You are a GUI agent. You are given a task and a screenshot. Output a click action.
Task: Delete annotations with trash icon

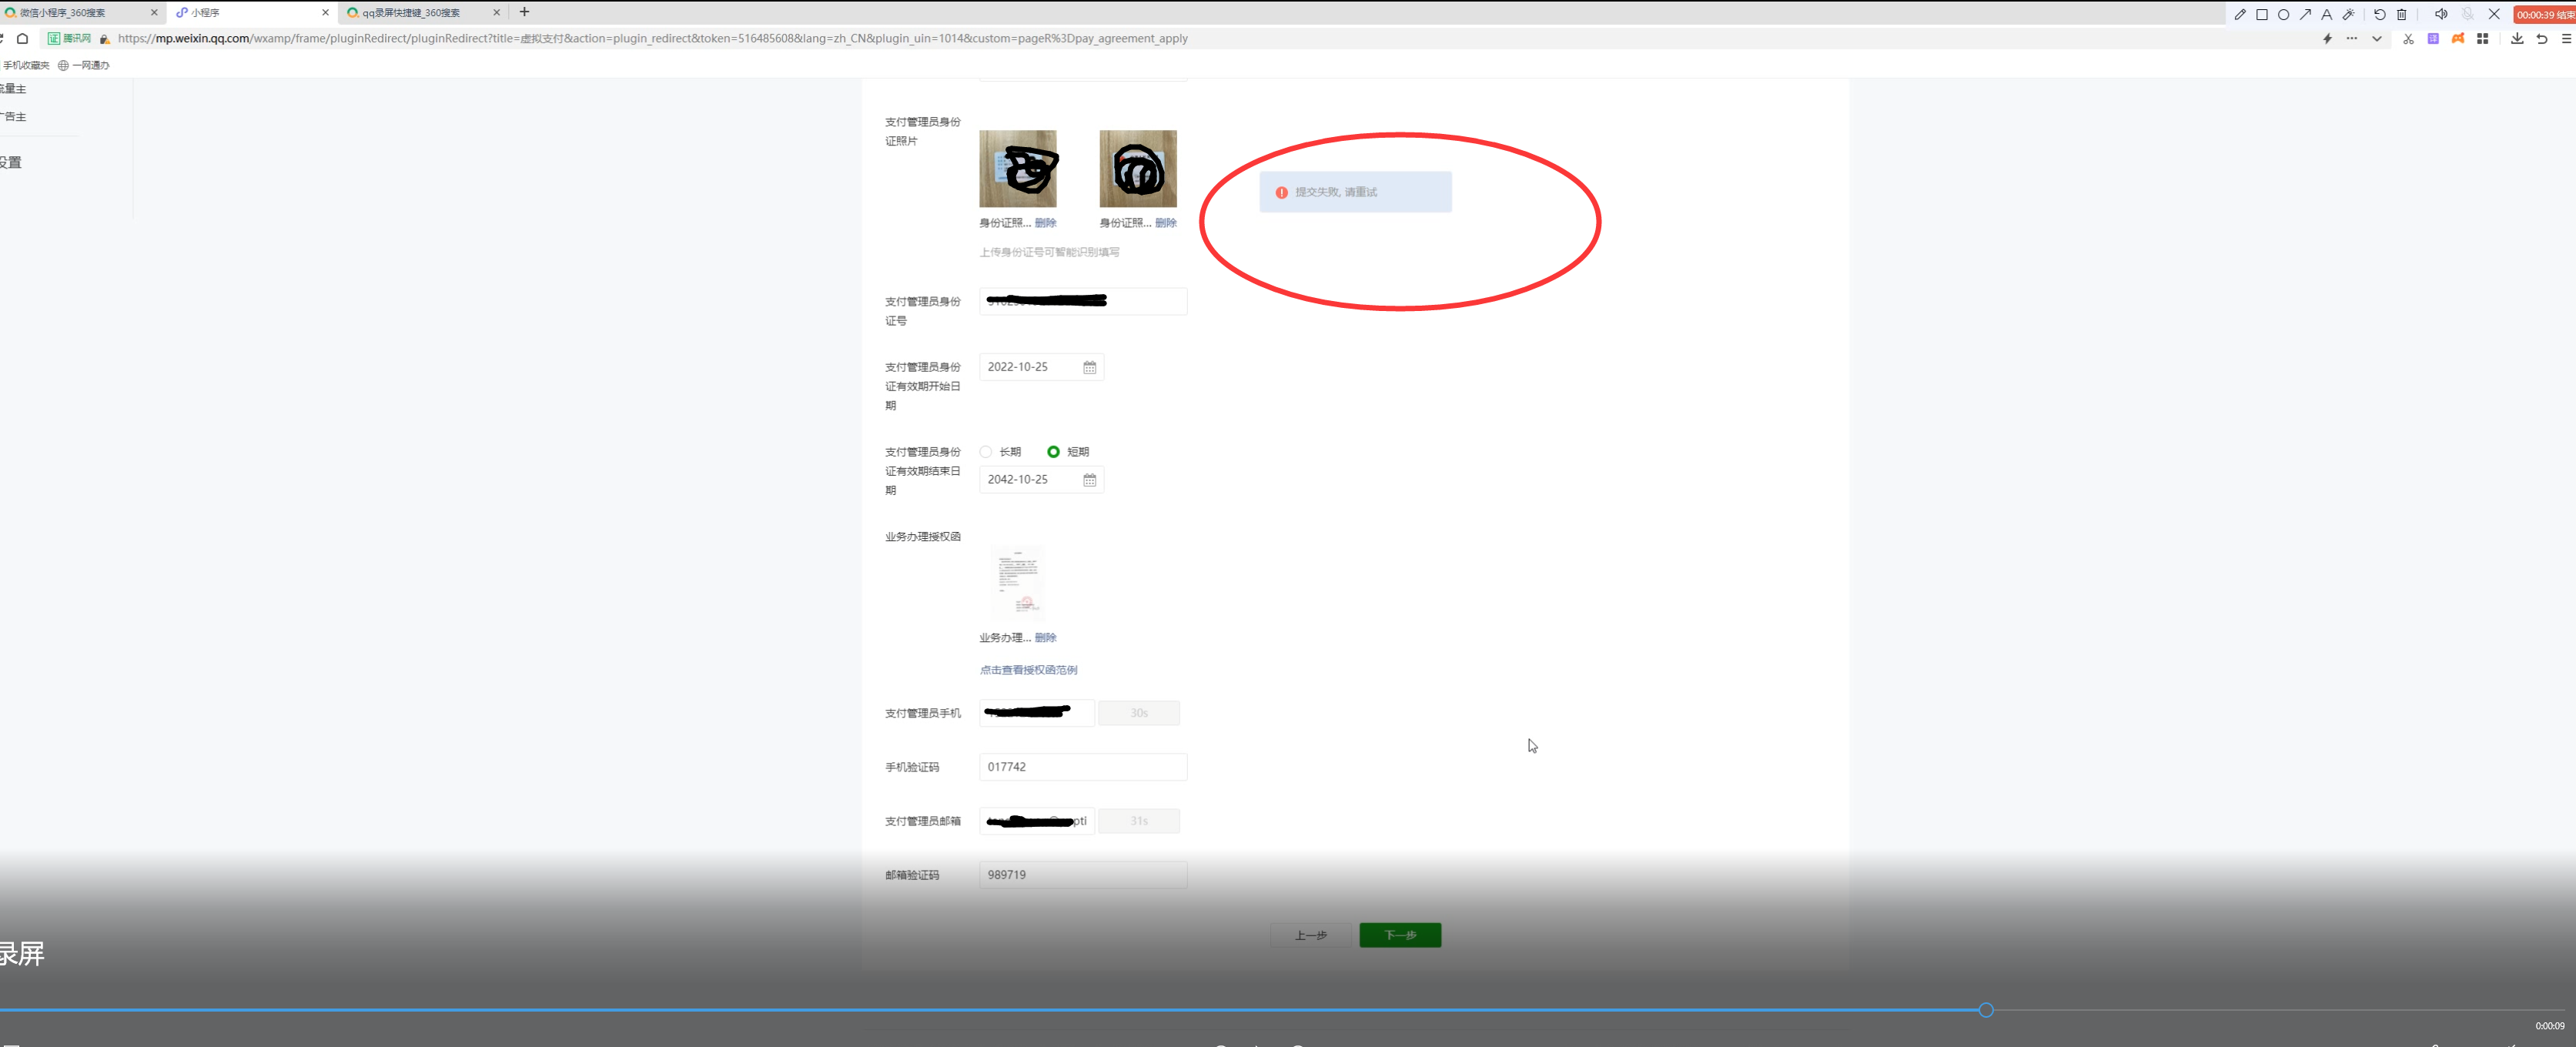tap(2402, 14)
